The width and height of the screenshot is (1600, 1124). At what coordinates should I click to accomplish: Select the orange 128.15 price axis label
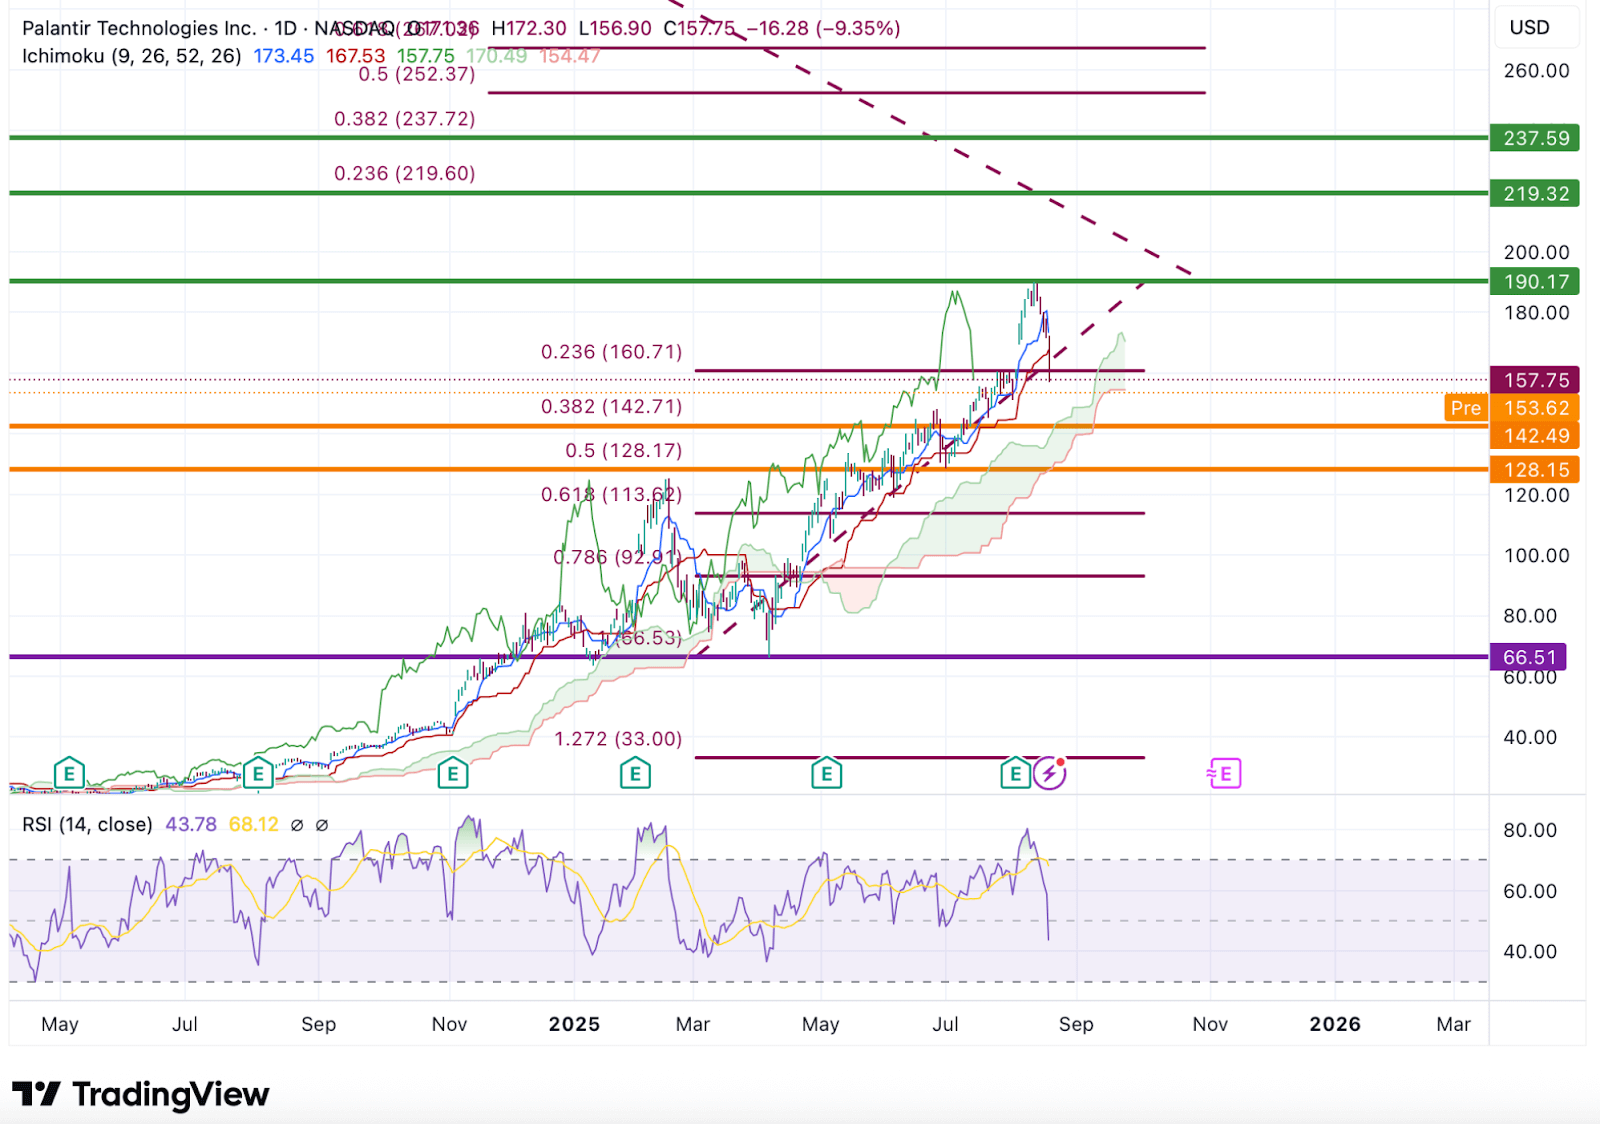pyautogui.click(x=1535, y=470)
